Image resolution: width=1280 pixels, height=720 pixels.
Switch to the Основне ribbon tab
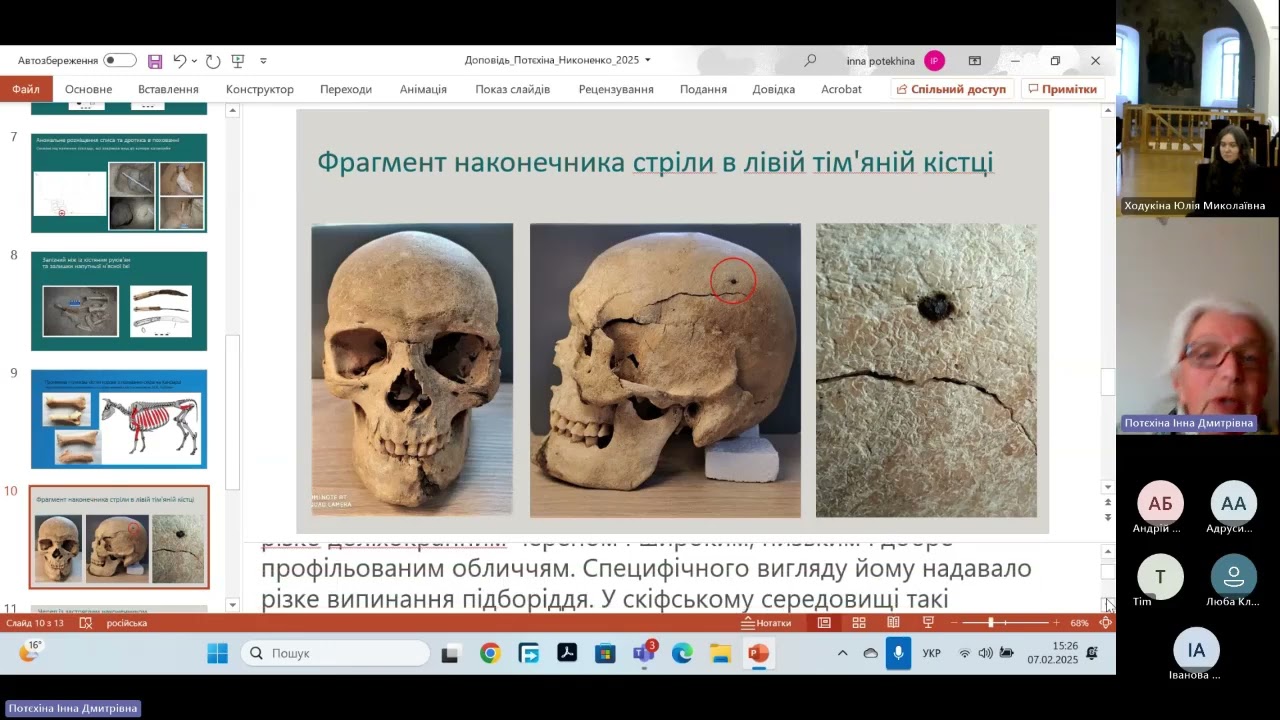pyautogui.click(x=89, y=89)
